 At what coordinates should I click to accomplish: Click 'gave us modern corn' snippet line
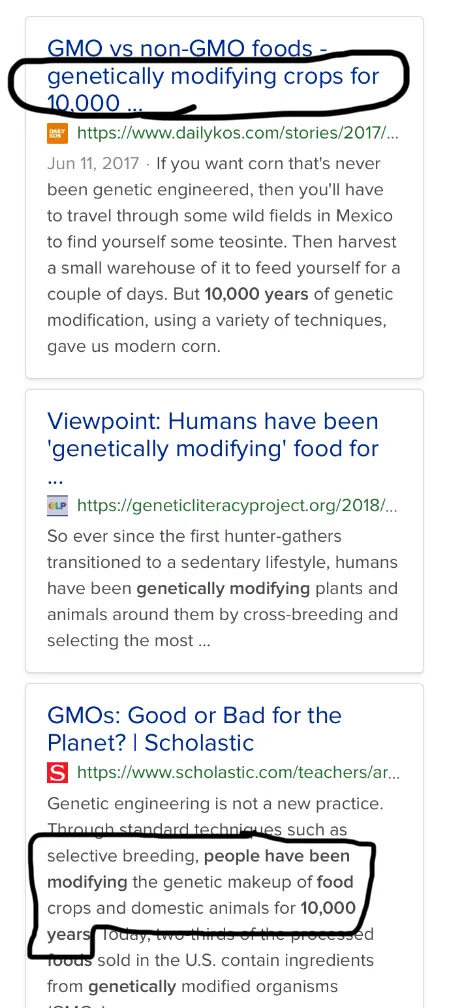(x=134, y=347)
